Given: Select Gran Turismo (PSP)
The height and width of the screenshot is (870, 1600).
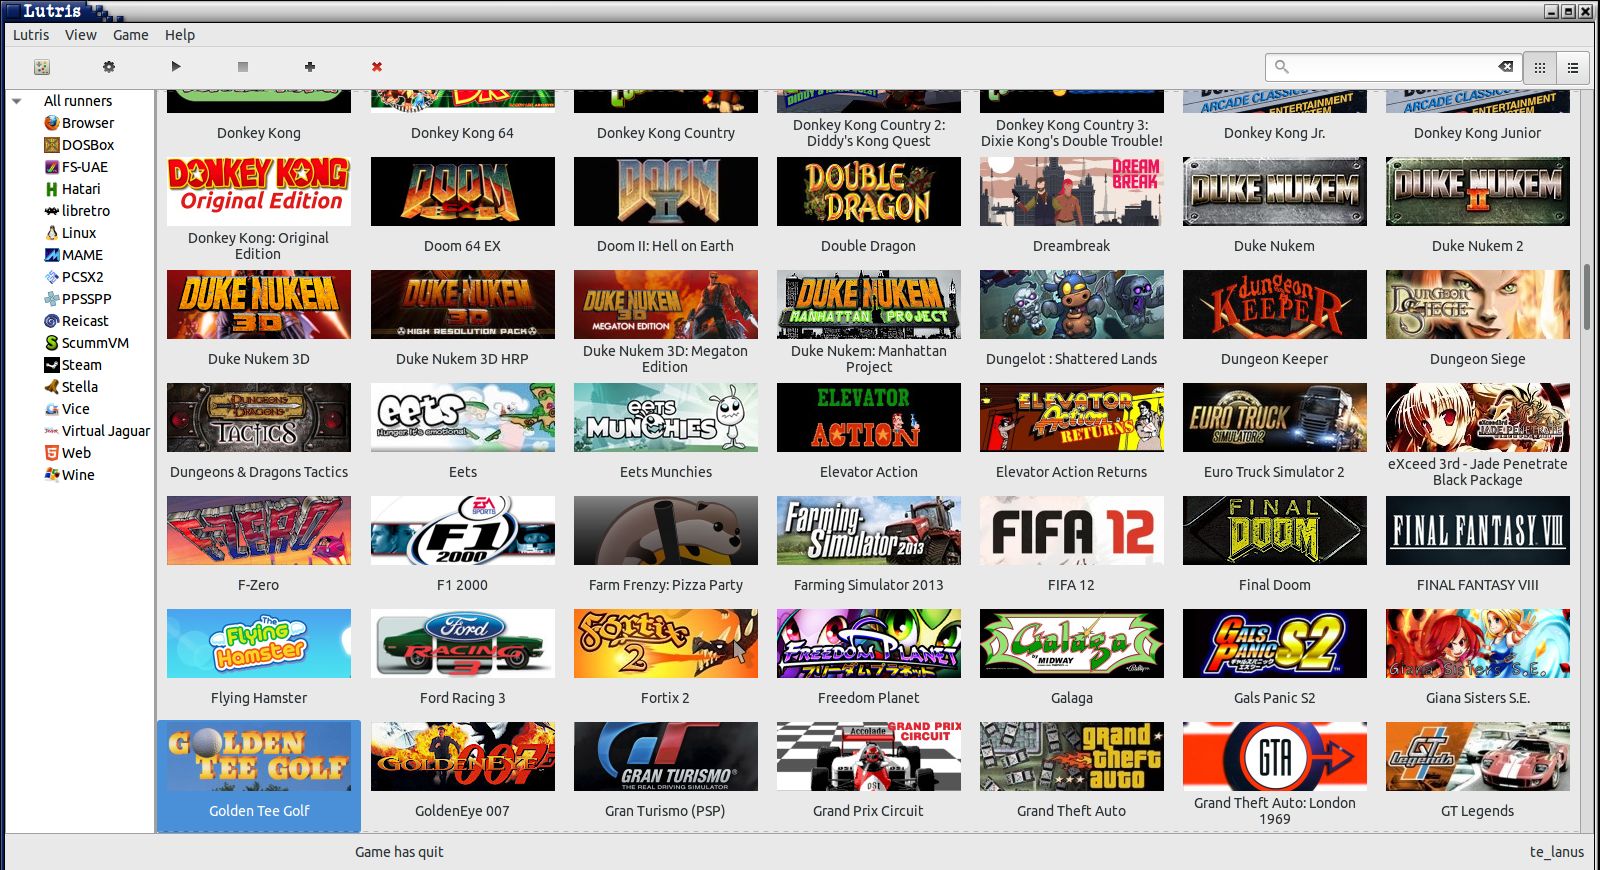Looking at the screenshot, I should click(x=665, y=771).
